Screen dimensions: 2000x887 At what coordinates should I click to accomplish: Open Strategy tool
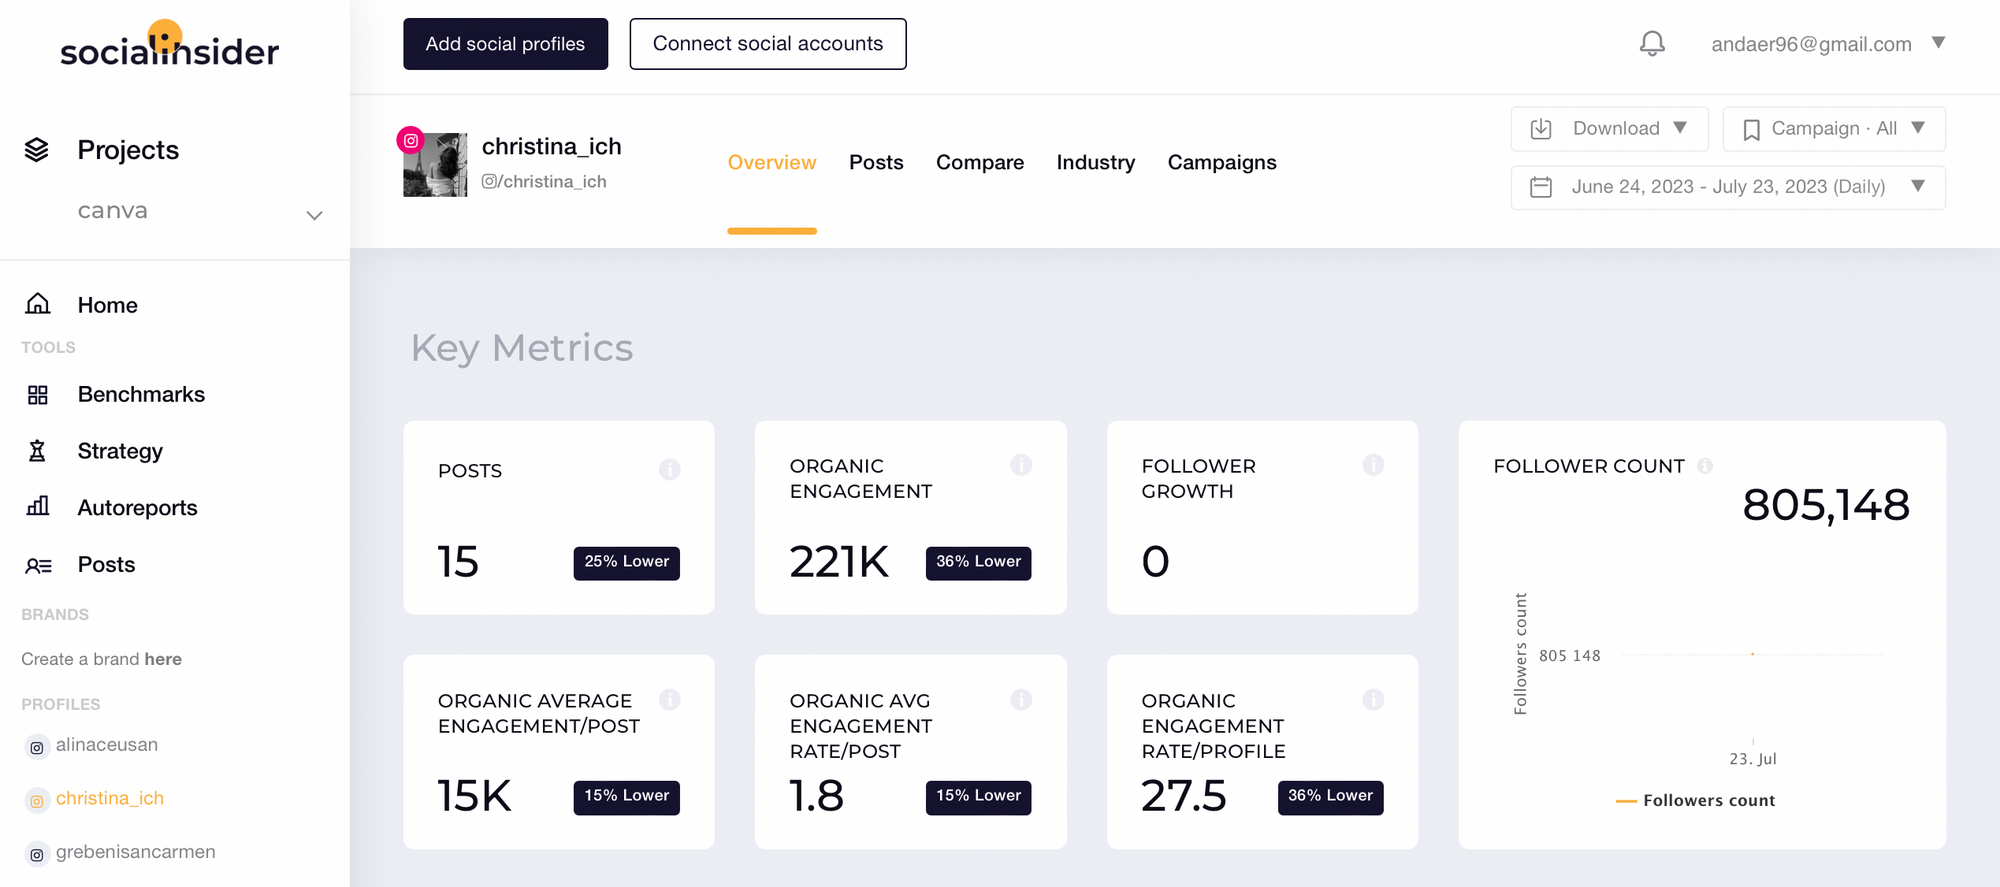point(120,452)
